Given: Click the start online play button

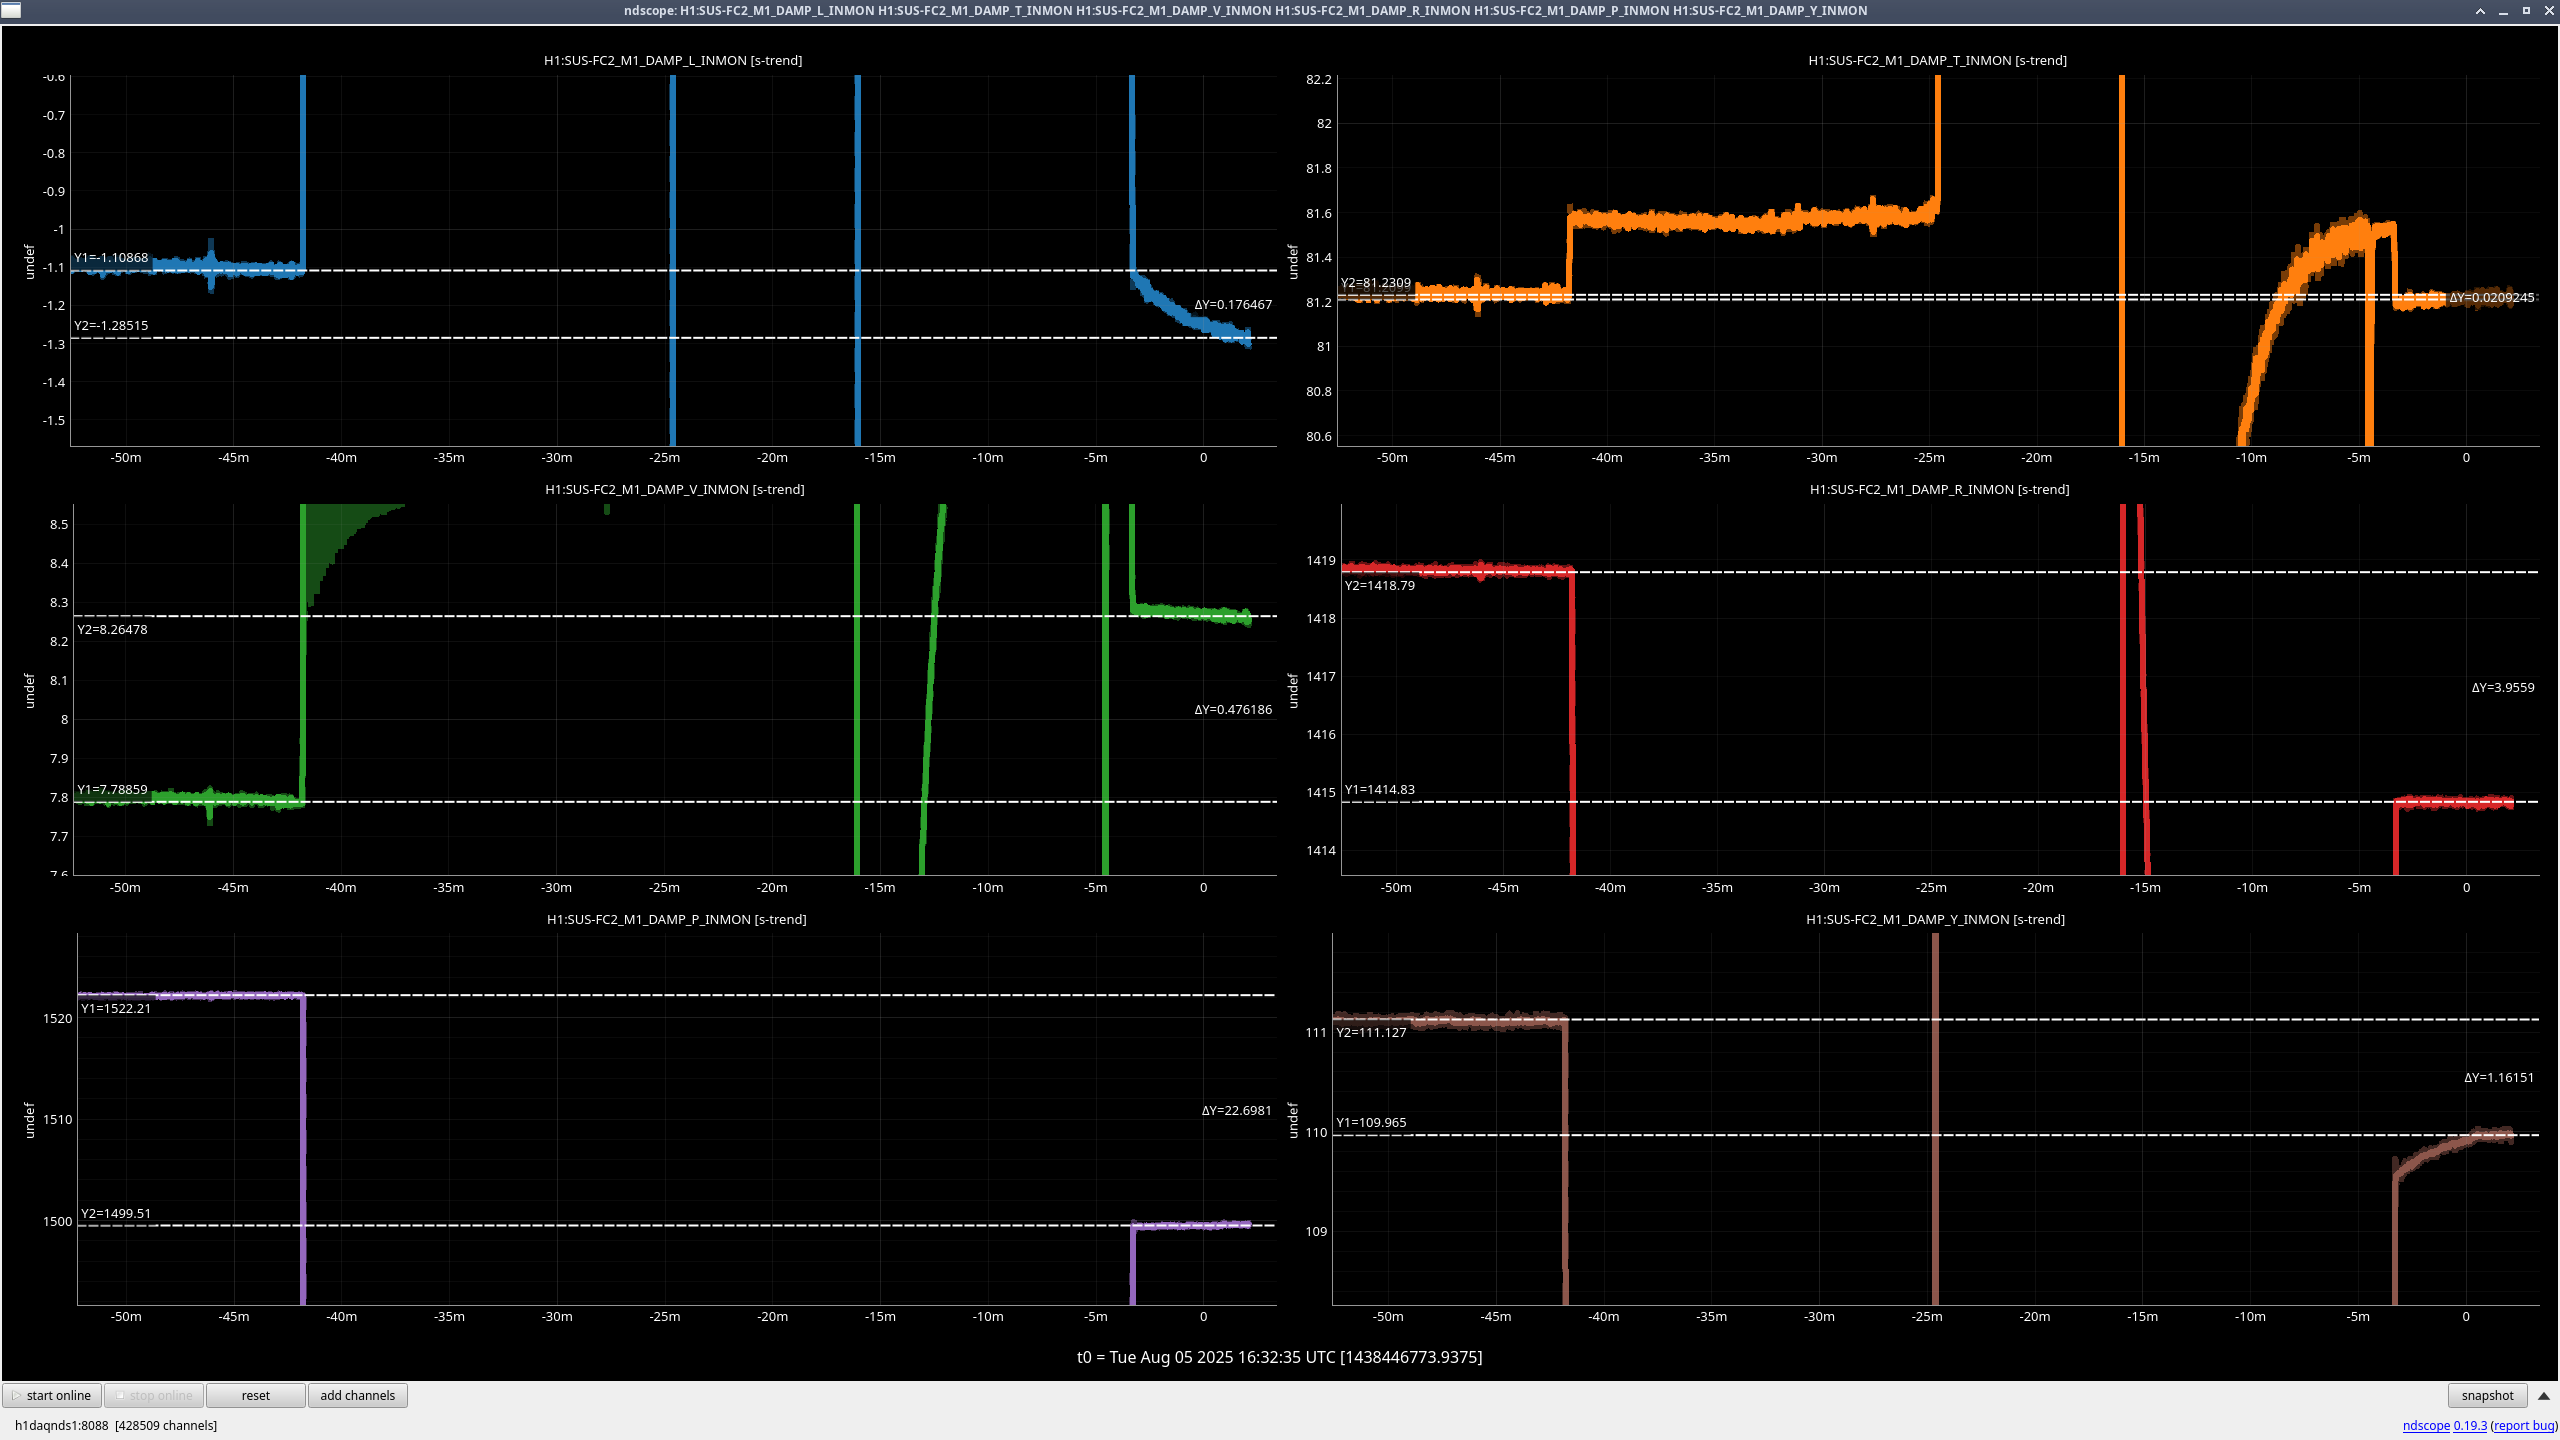Looking at the screenshot, I should tap(52, 1395).
